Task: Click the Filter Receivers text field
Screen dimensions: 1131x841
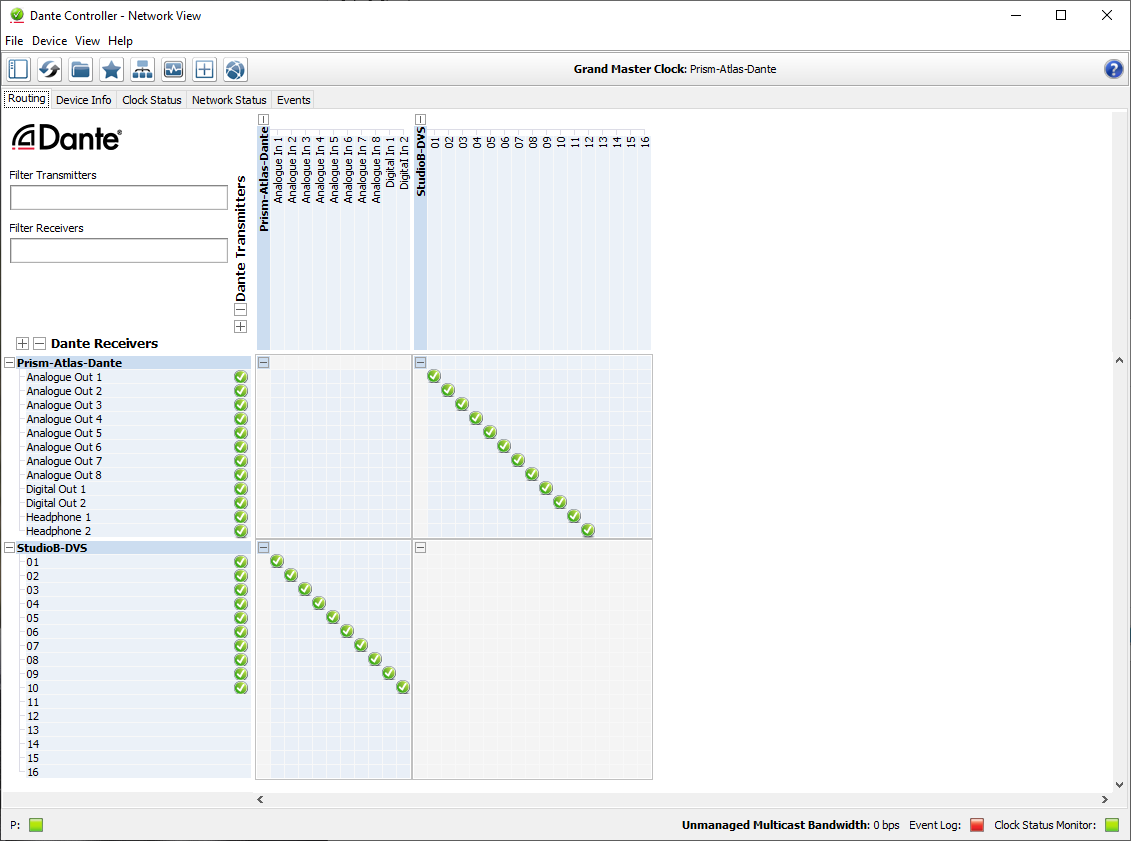Action: (119, 250)
